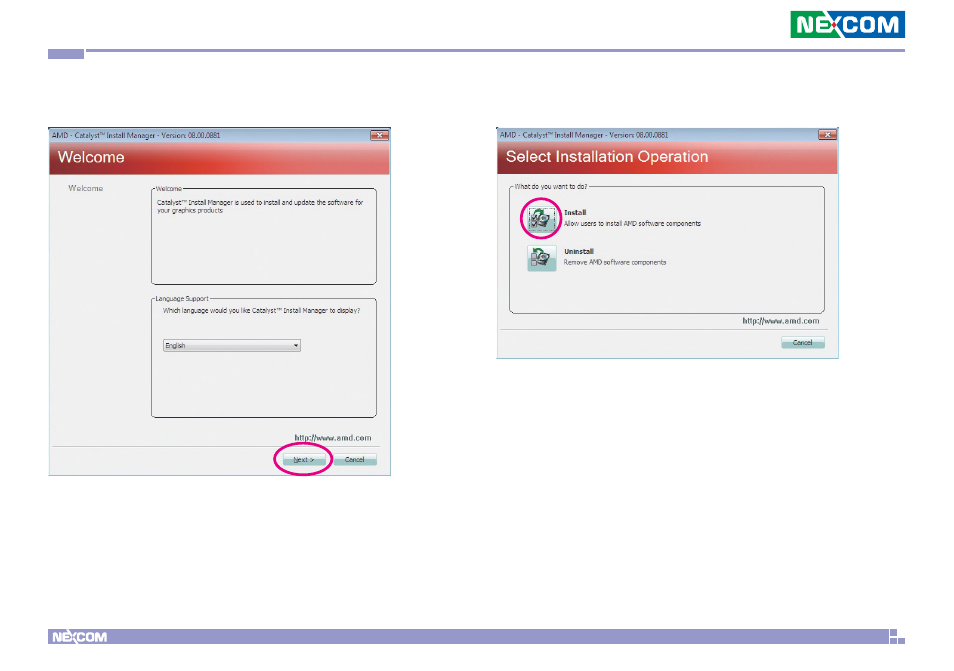Click Next in the Welcome dialog
Image resolution: width=954 pixels, height=671 pixels.
click(304, 460)
